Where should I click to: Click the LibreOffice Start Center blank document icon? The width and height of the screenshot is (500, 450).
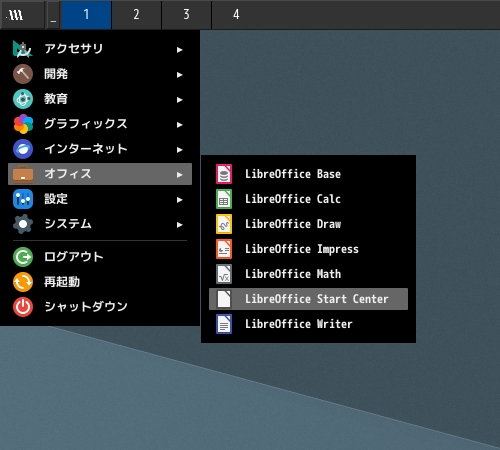(224, 299)
